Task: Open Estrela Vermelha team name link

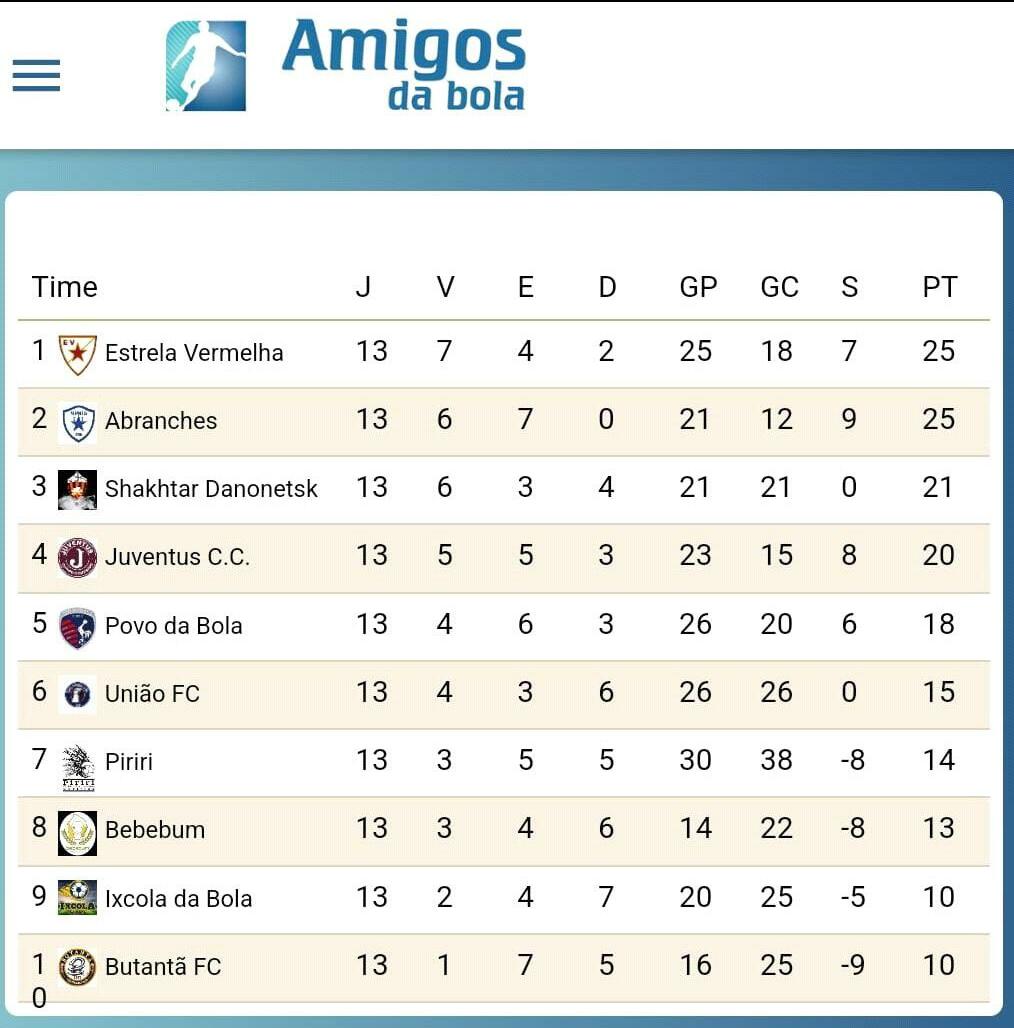Action: pyautogui.click(x=194, y=353)
